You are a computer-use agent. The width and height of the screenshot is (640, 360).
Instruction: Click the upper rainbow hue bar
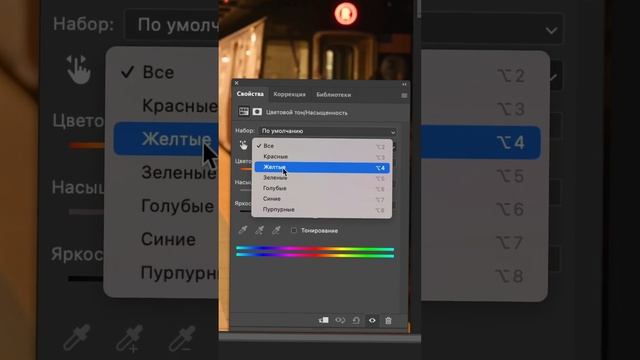click(315, 248)
